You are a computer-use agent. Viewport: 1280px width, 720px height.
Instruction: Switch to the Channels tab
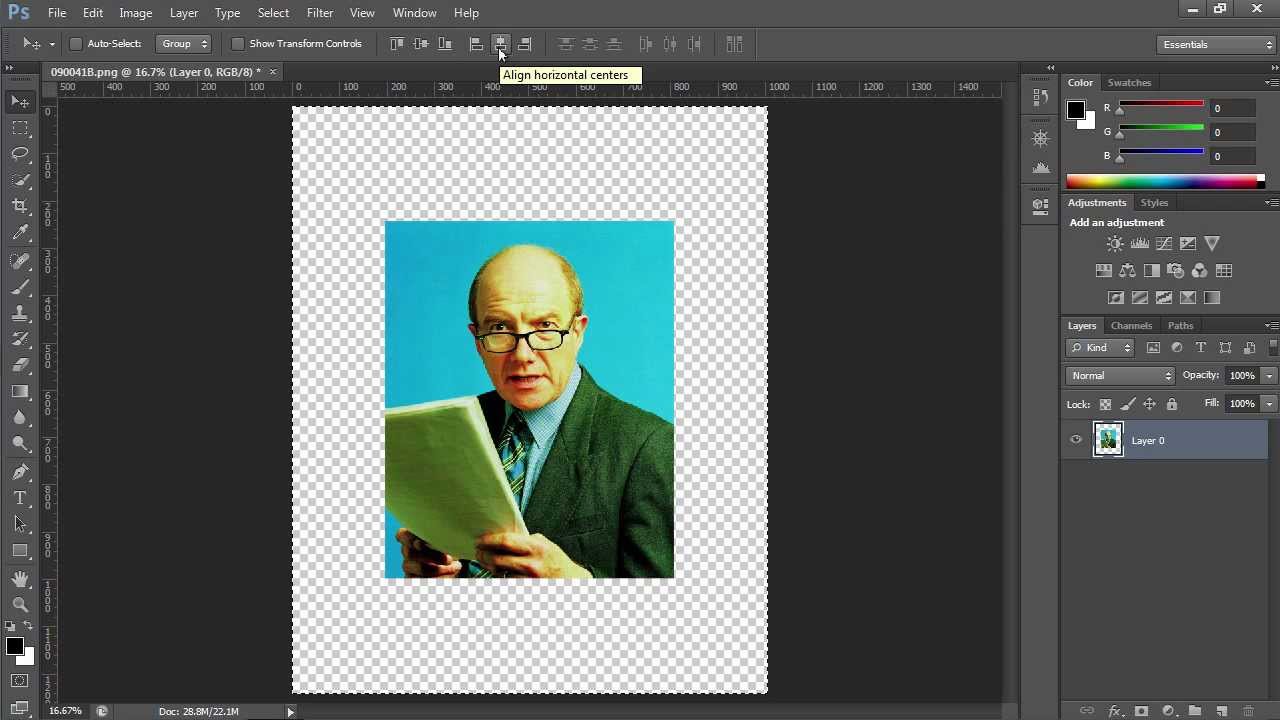[x=1131, y=326]
